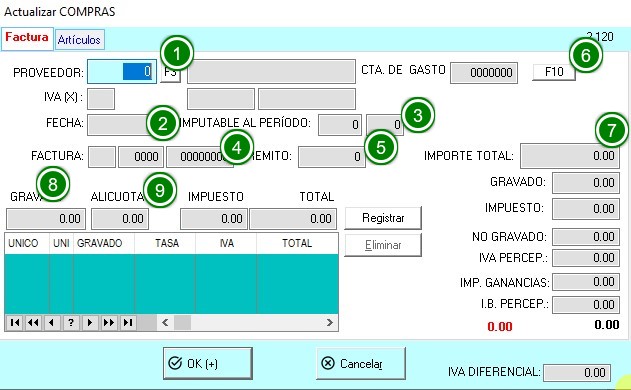
Task: Click the IMPUESTO field in entry row
Action: coord(214,219)
